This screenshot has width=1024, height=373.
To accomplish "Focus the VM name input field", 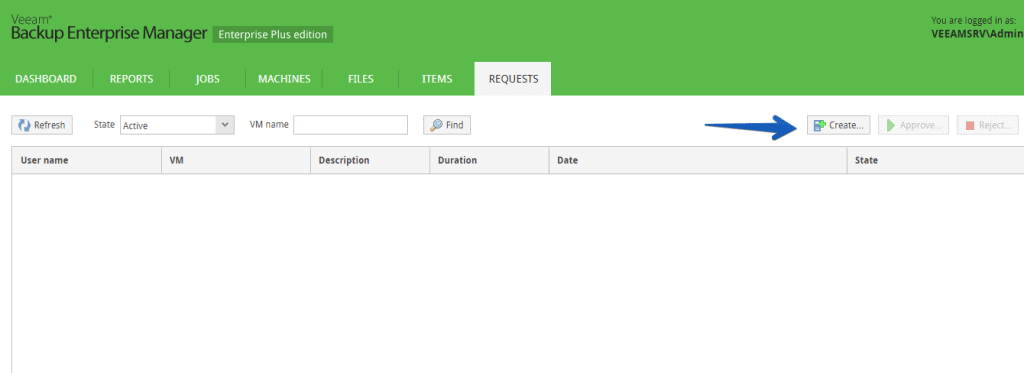I will pyautogui.click(x=351, y=125).
